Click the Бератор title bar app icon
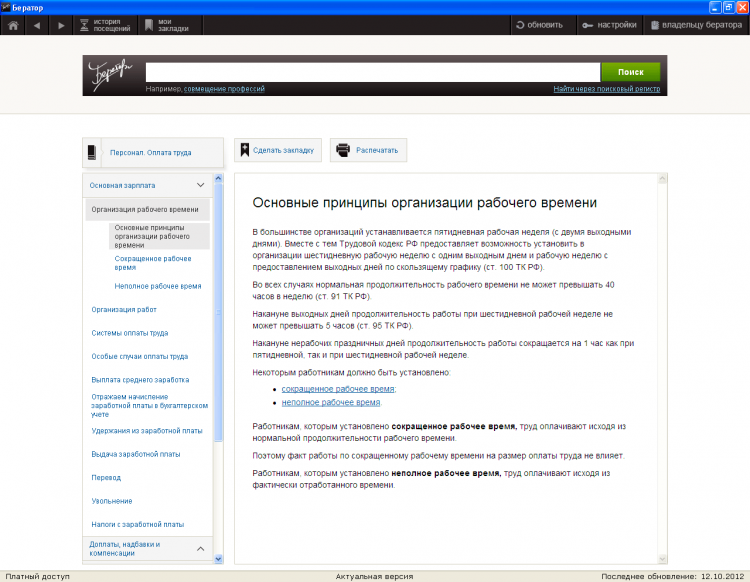 point(6,7)
